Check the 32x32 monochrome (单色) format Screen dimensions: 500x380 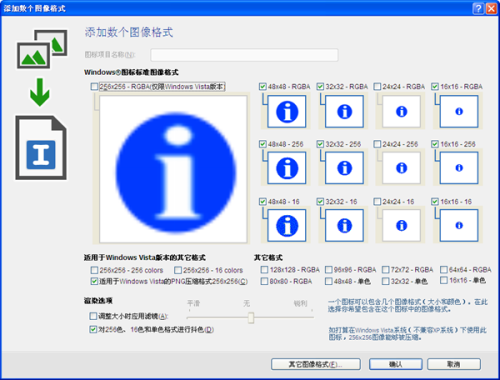click(x=386, y=281)
